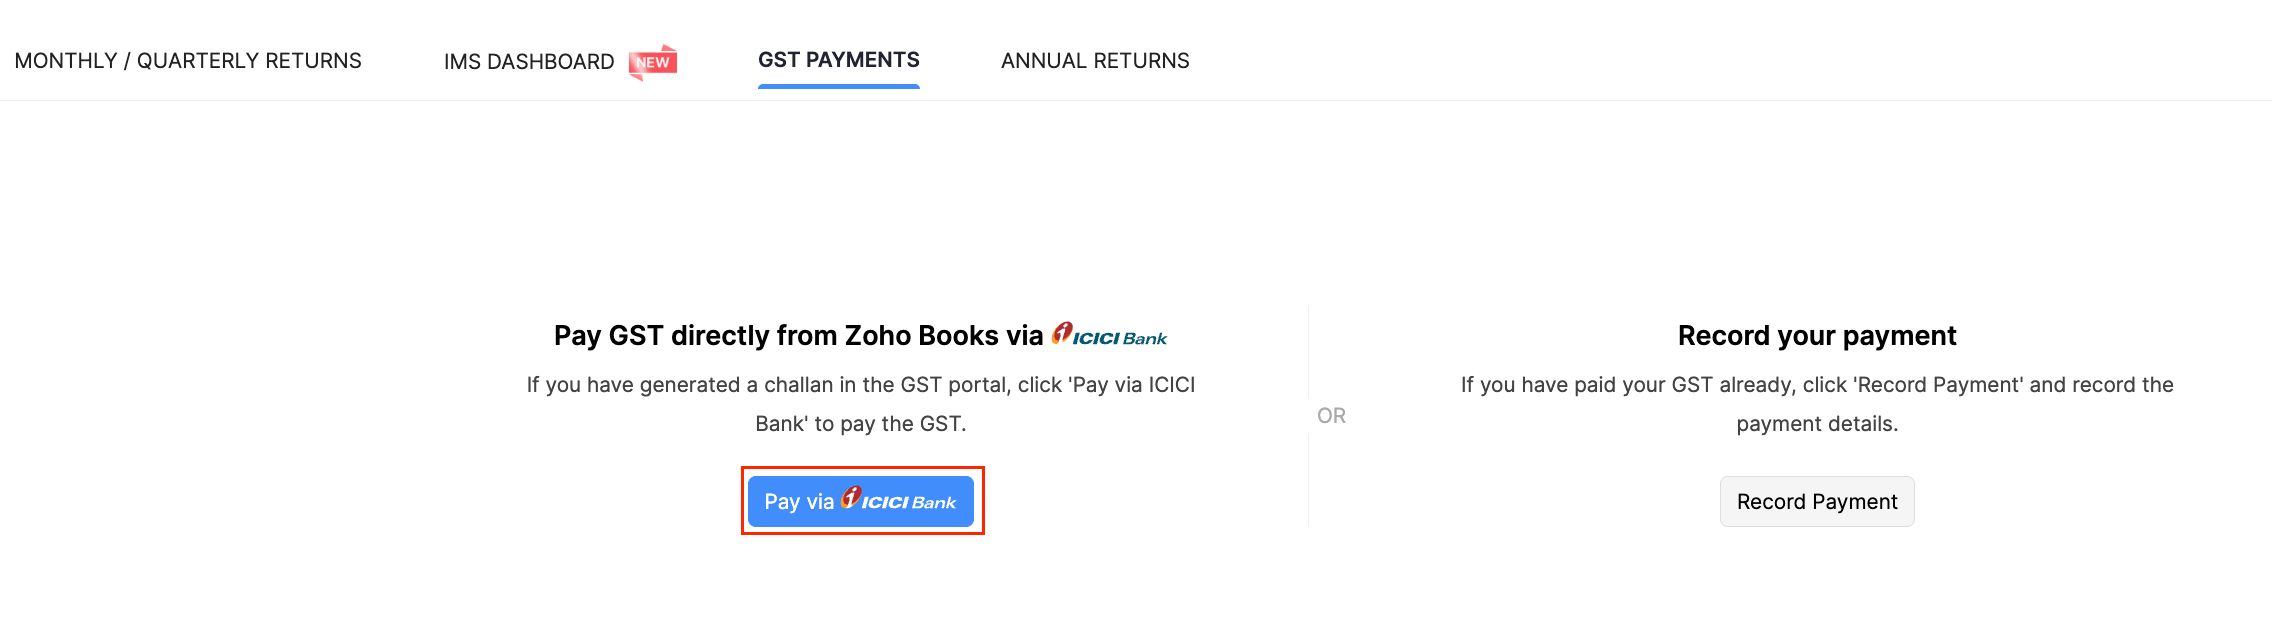Click the heading 'Record your payment'
This screenshot has height=638, width=2272.
point(1817,335)
